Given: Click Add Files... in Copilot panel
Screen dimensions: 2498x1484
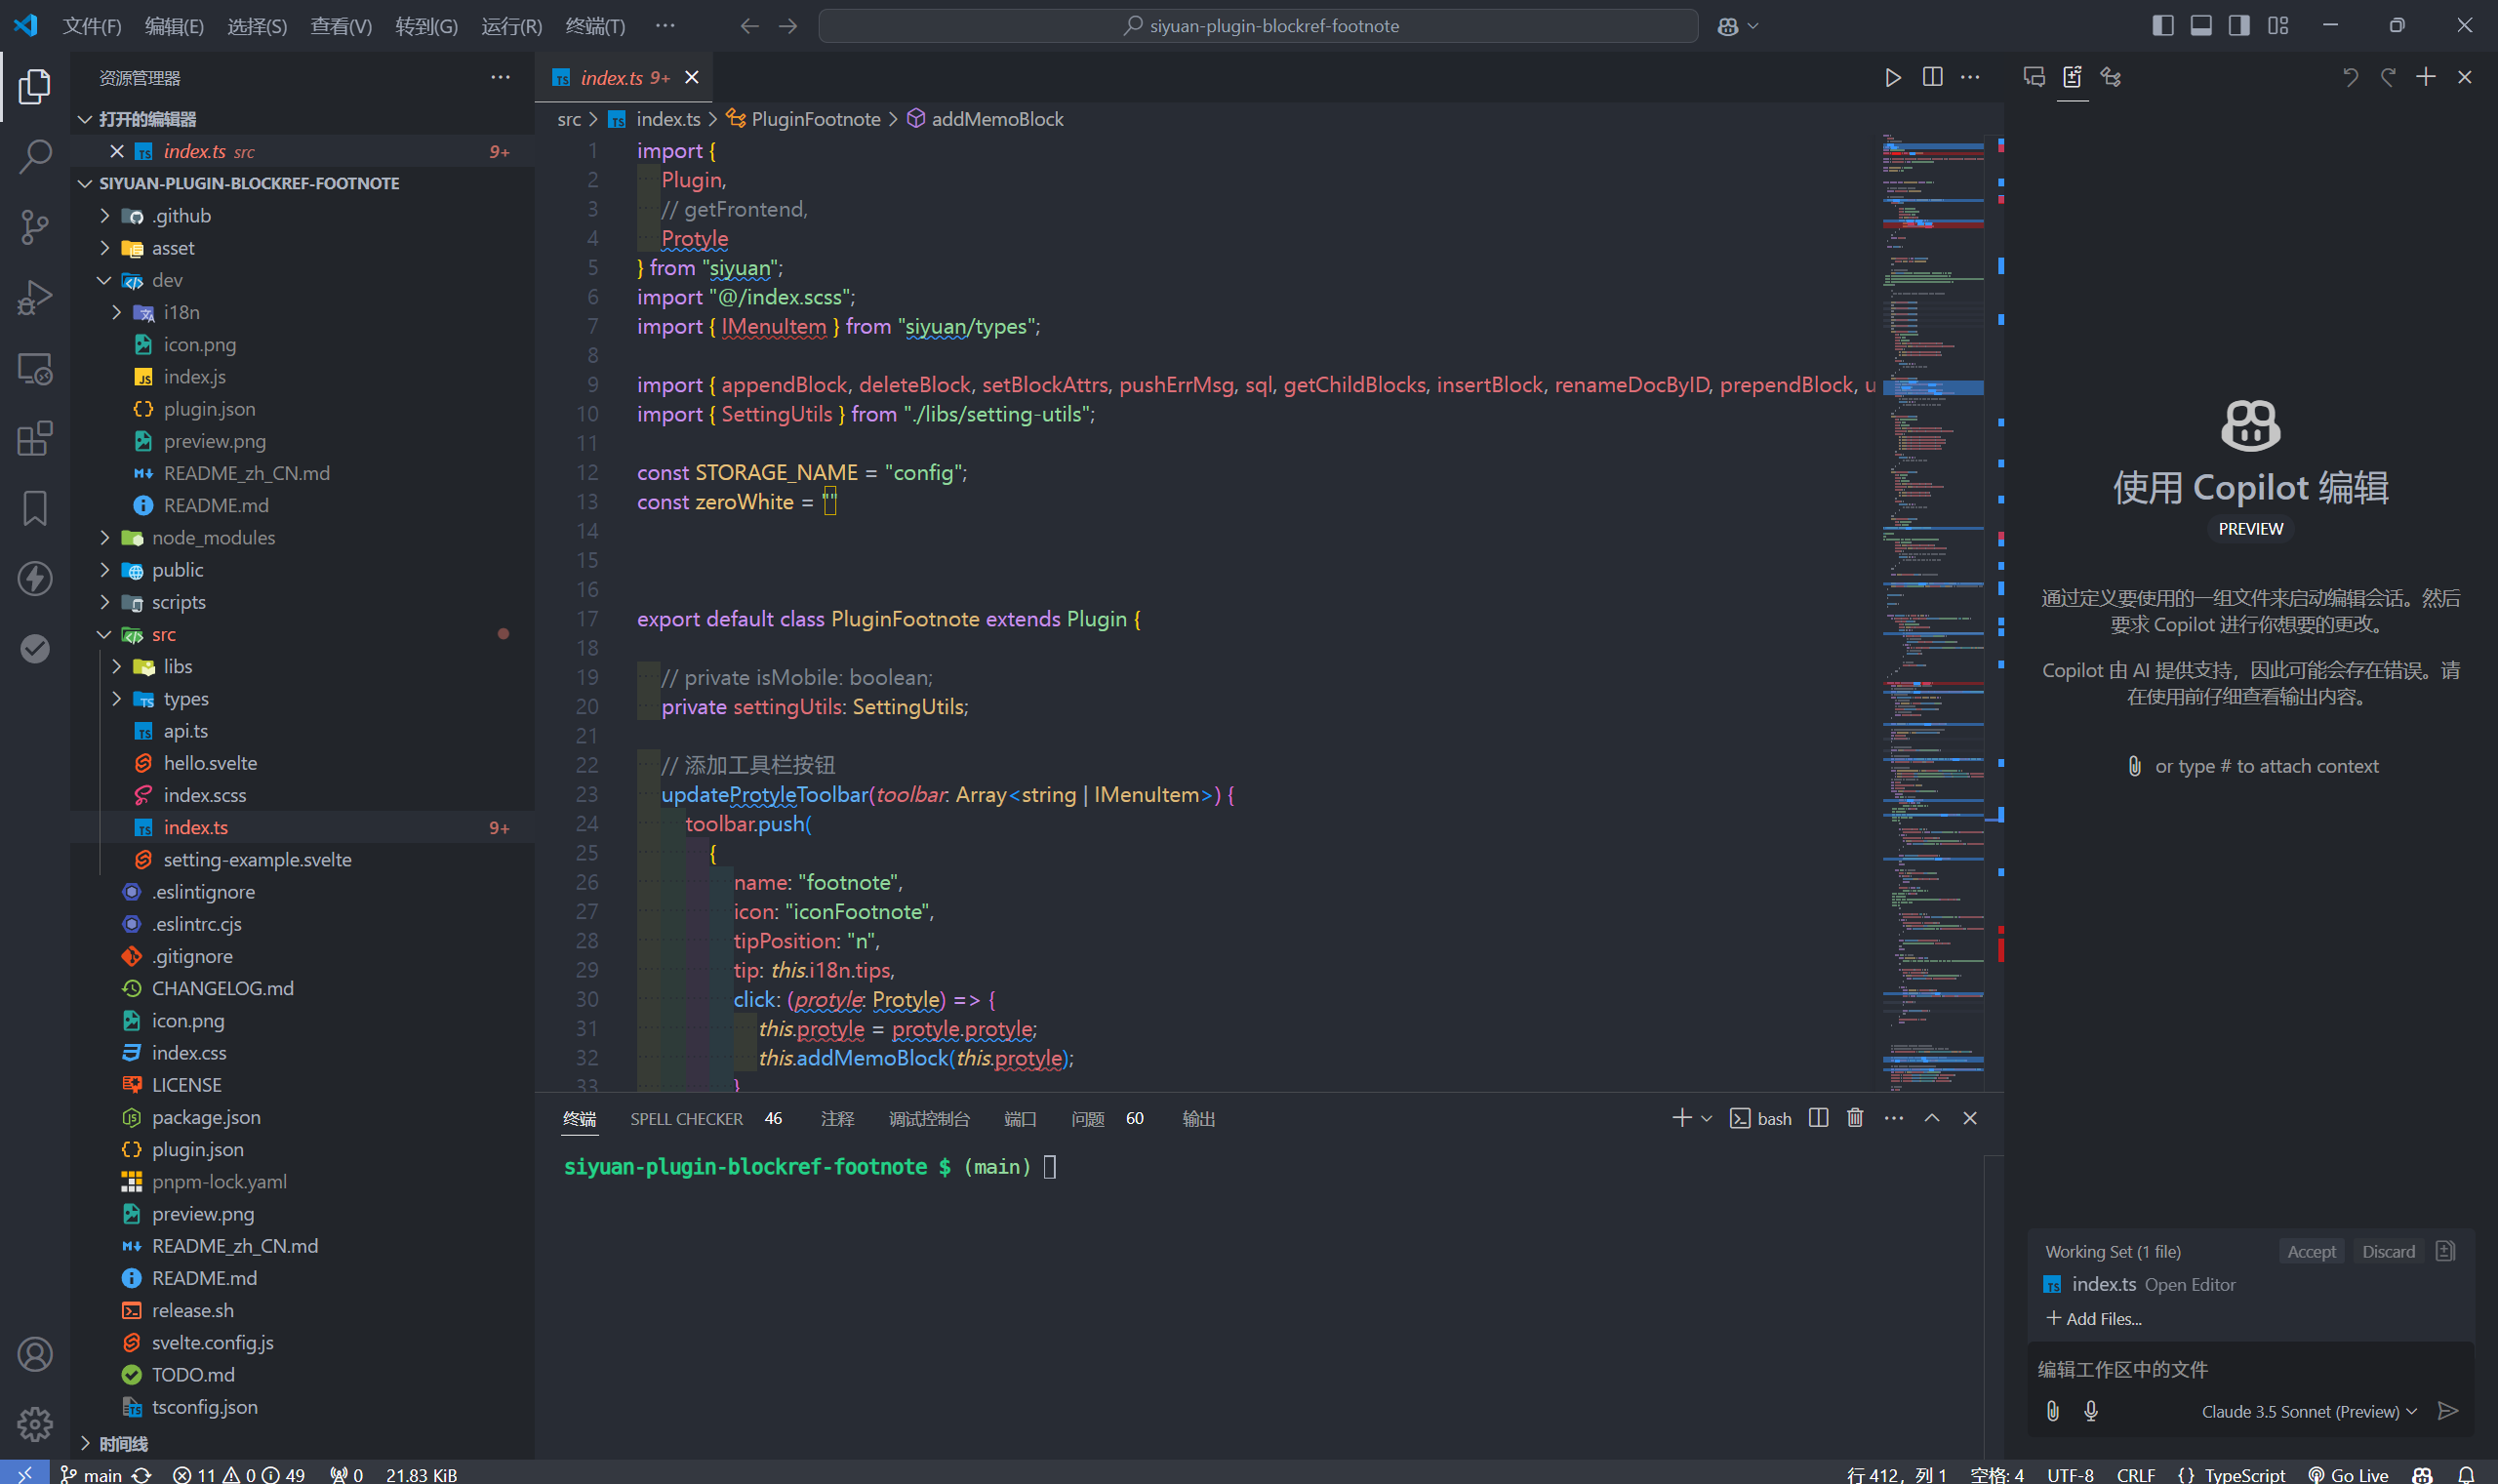Looking at the screenshot, I should coord(2094,1319).
